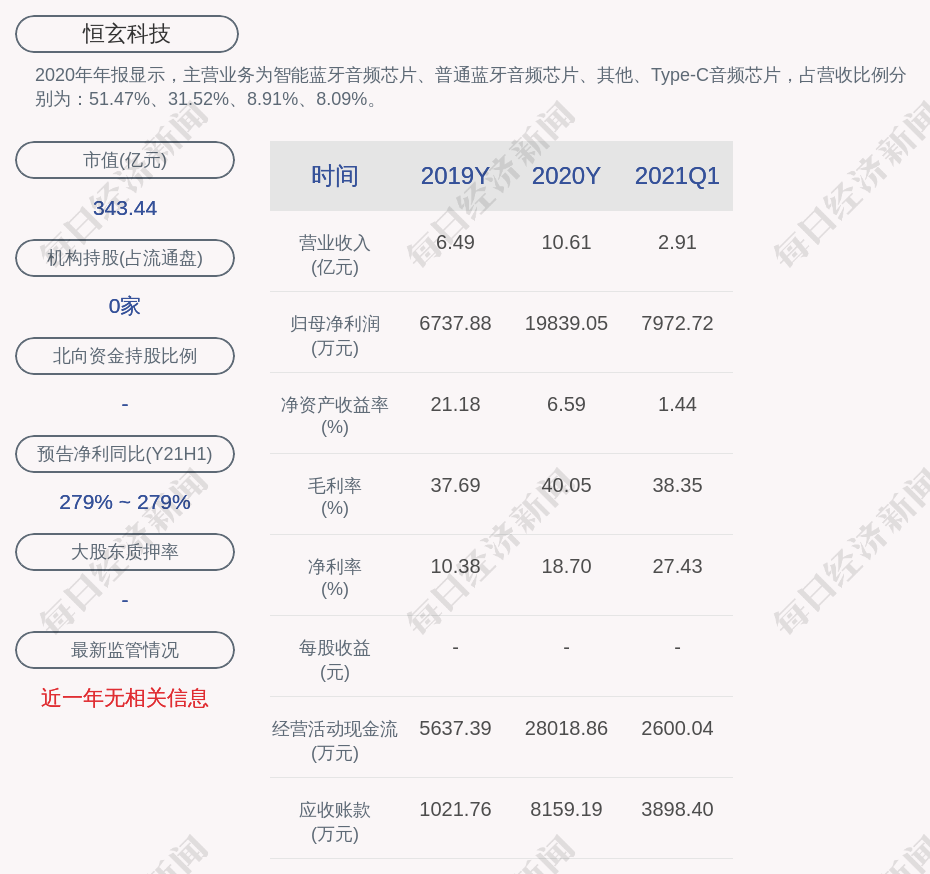Viewport: 930px width, 874px height.
Task: Select the 预告净利同比(Y21H1) label pill
Action: click(125, 454)
